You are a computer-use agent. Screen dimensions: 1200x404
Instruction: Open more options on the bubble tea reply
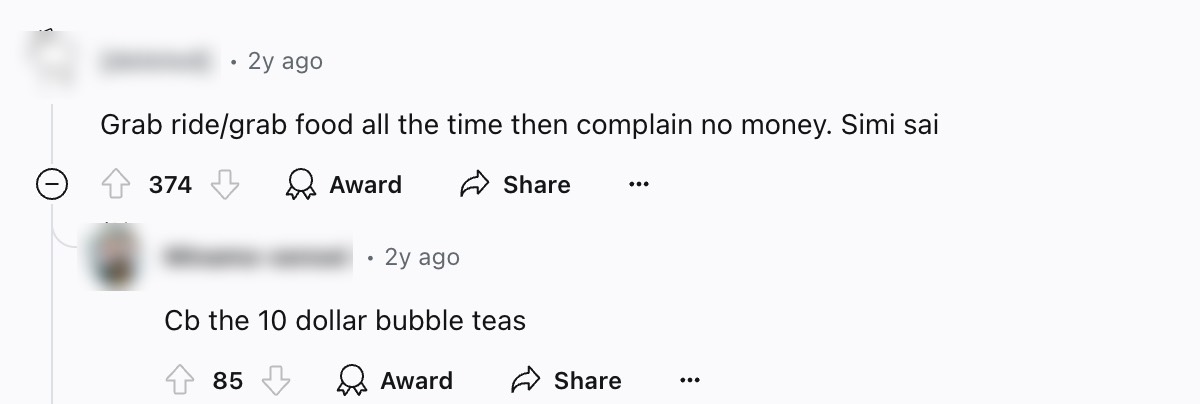point(690,381)
